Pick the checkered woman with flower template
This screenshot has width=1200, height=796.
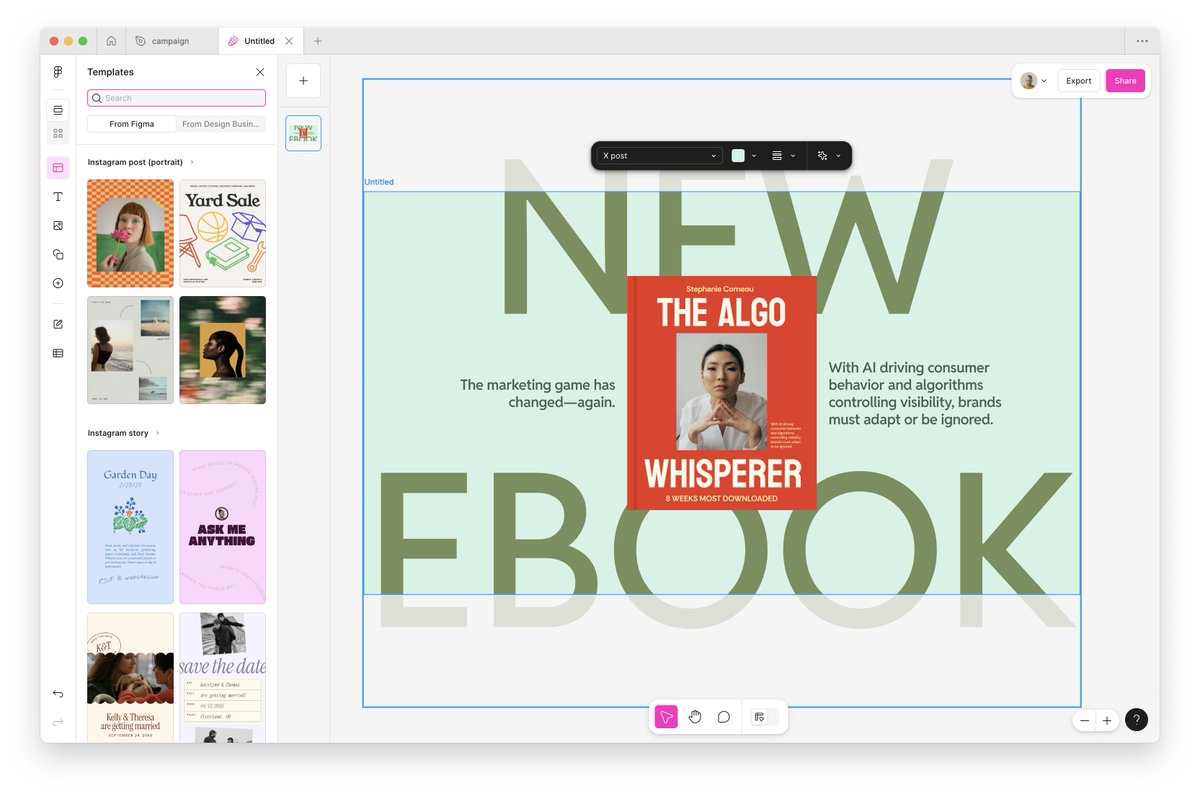click(130, 234)
